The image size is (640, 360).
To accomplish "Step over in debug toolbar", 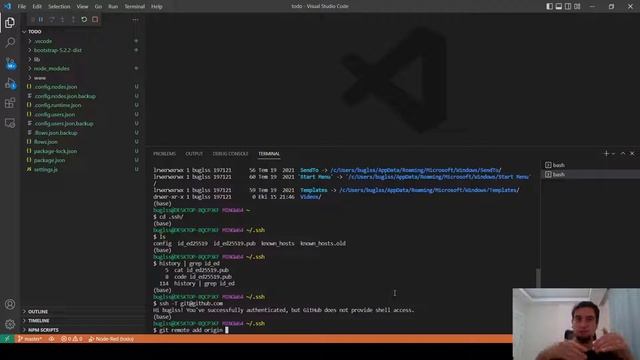I will [51, 20].
